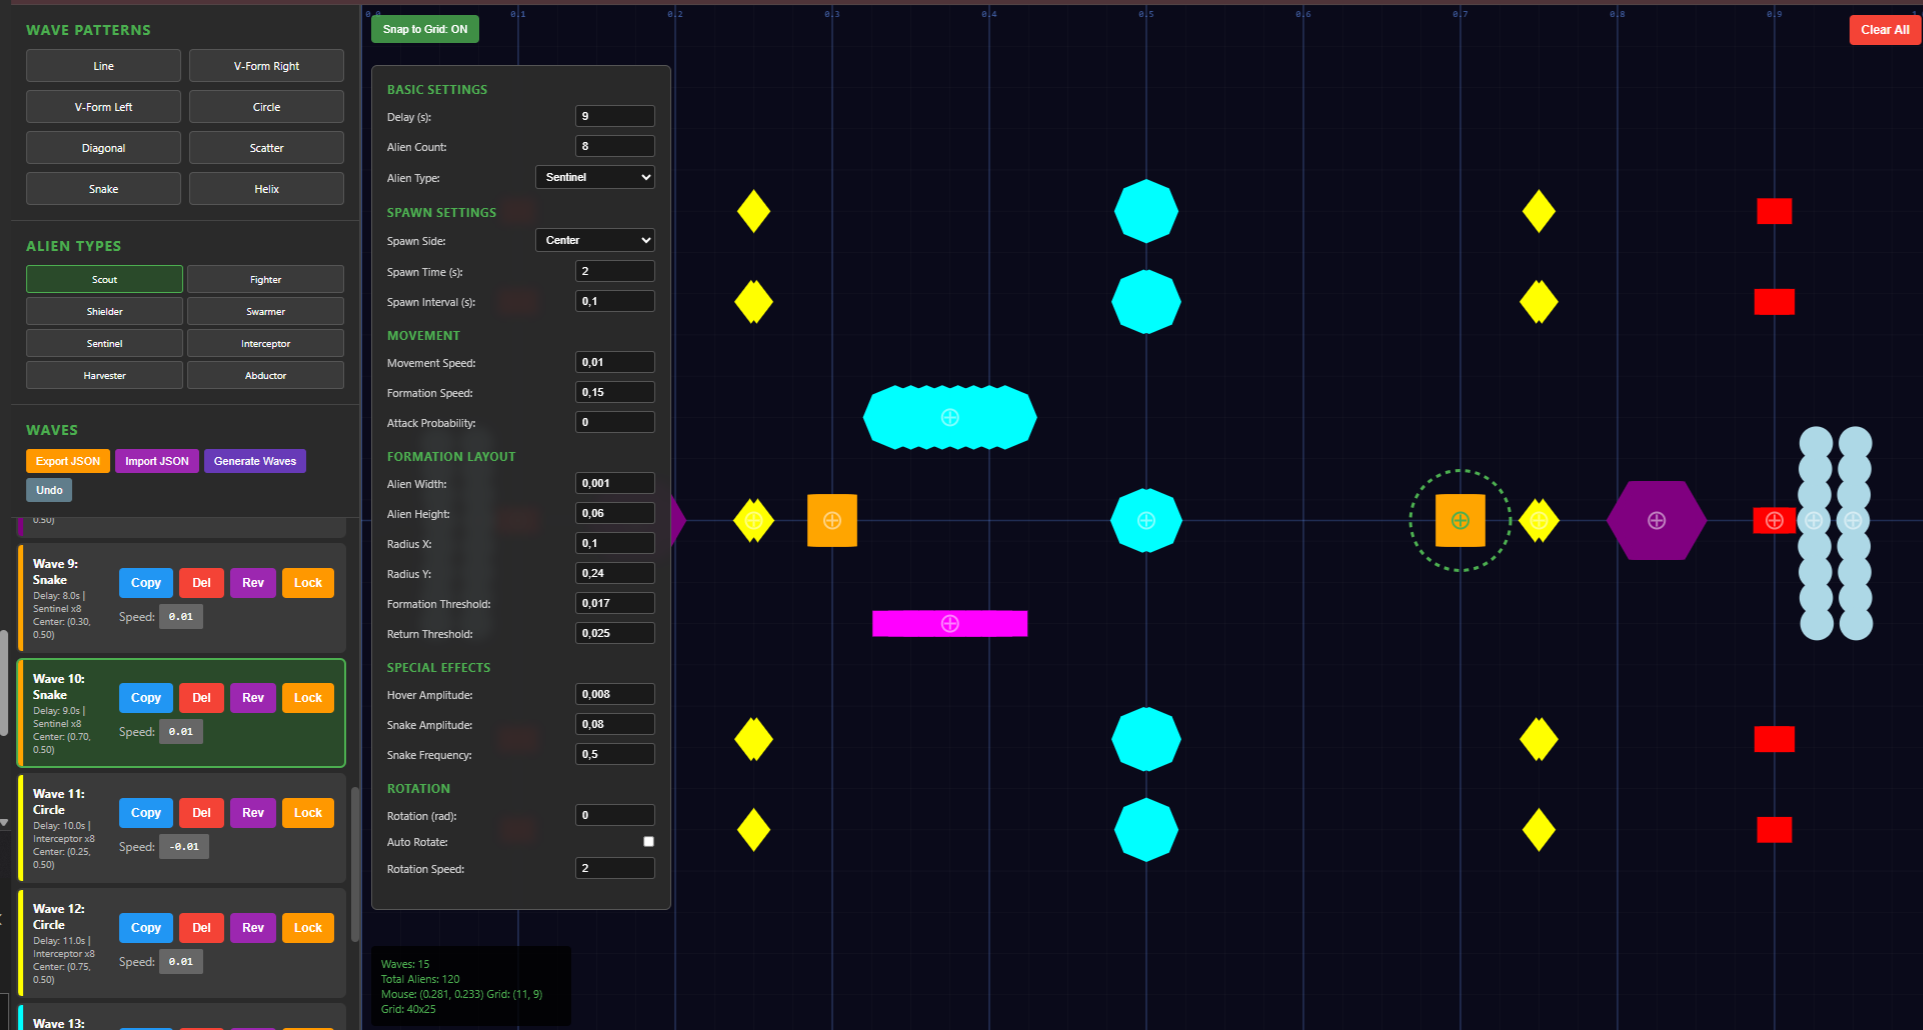Click the magenta bar formation marker

tap(949, 624)
